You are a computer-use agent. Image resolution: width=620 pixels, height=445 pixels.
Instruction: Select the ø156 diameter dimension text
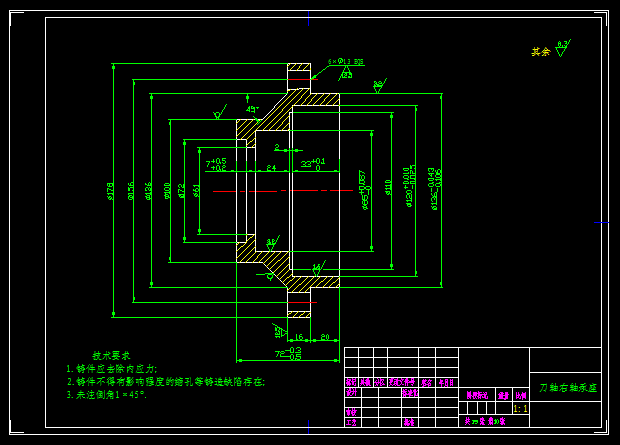[x=131, y=191]
